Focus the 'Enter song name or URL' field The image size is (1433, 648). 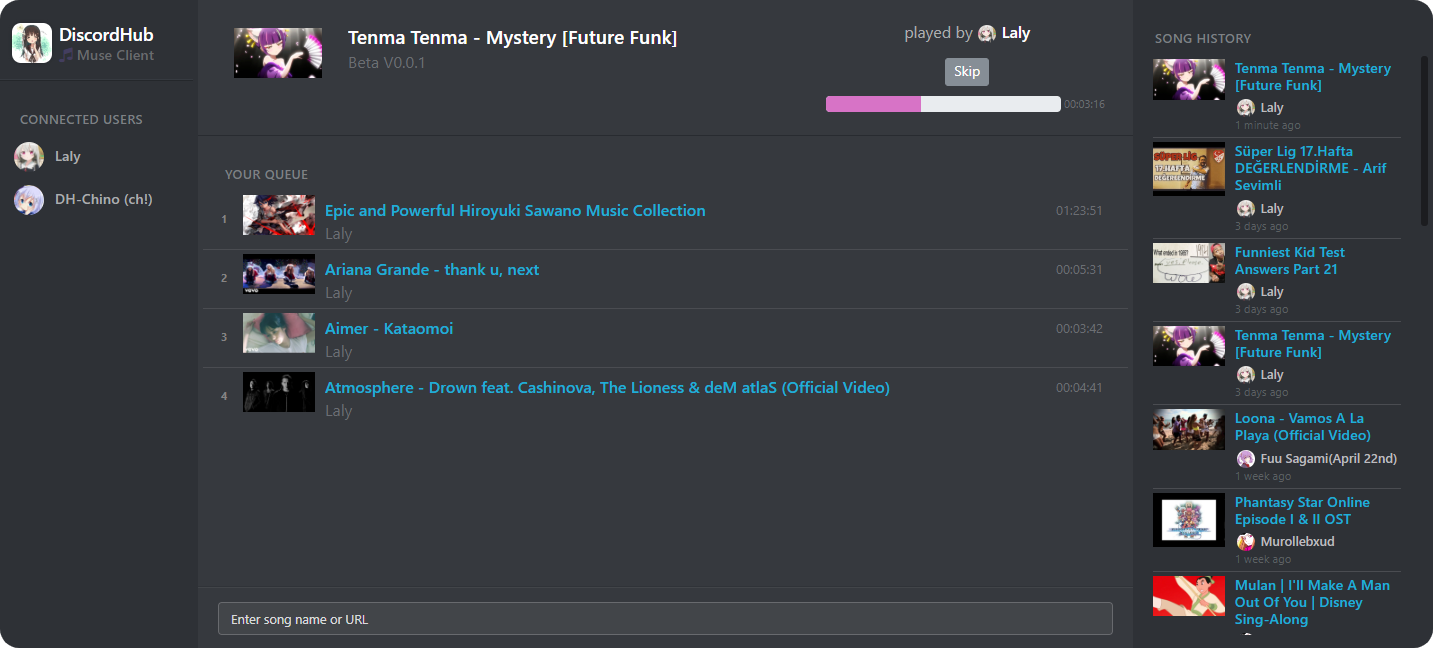(x=665, y=619)
